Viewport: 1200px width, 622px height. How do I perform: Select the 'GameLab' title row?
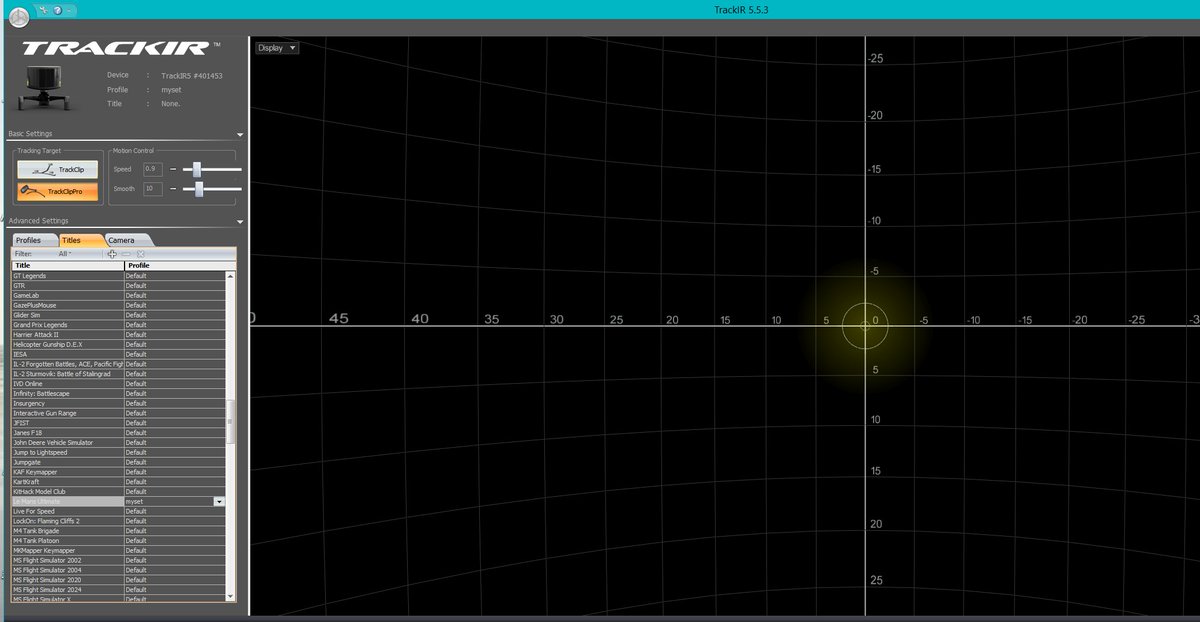119,295
